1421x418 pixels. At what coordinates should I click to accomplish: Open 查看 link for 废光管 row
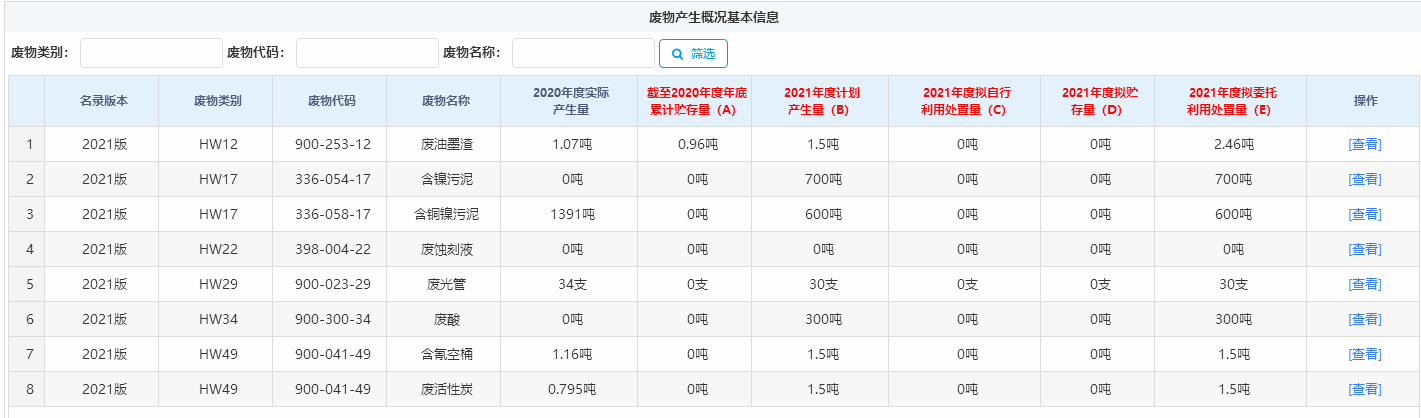[x=1365, y=284]
